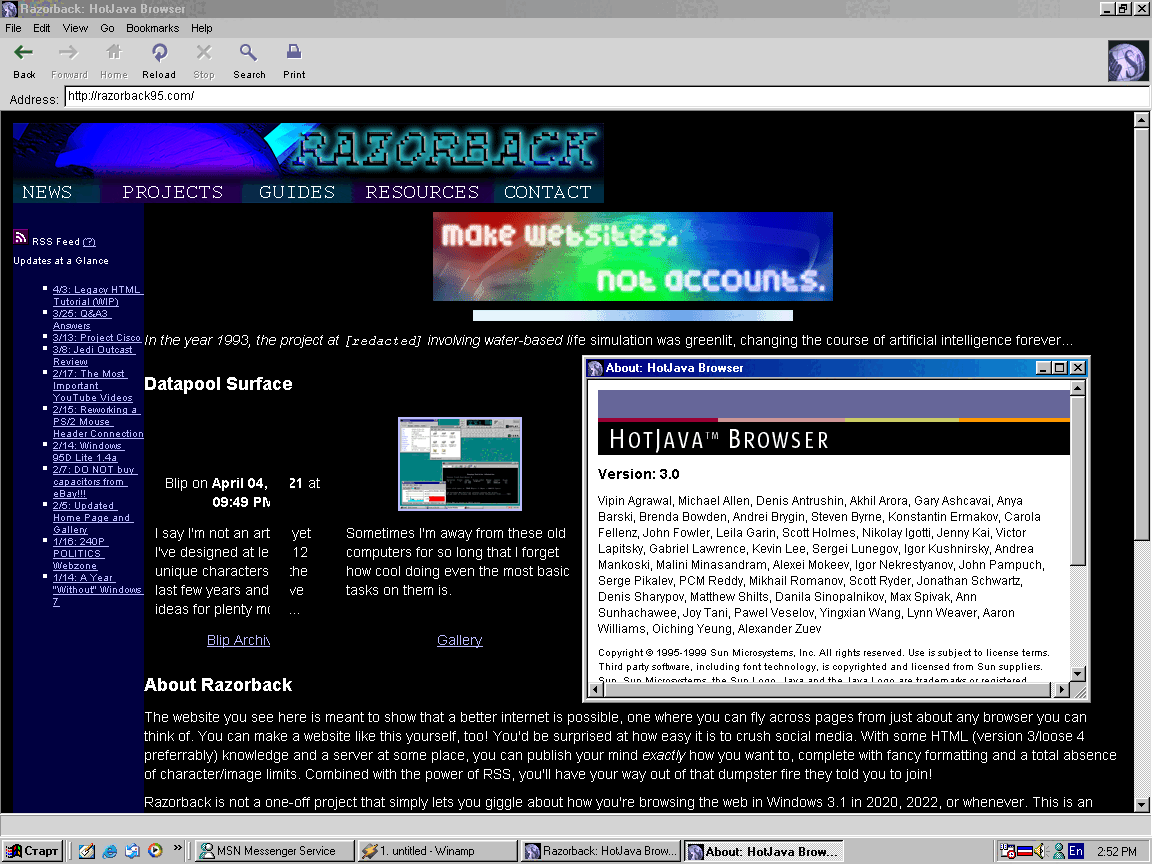1152x864 pixels.
Task: Open the RESOURCES navigation tab
Action: pos(422,192)
